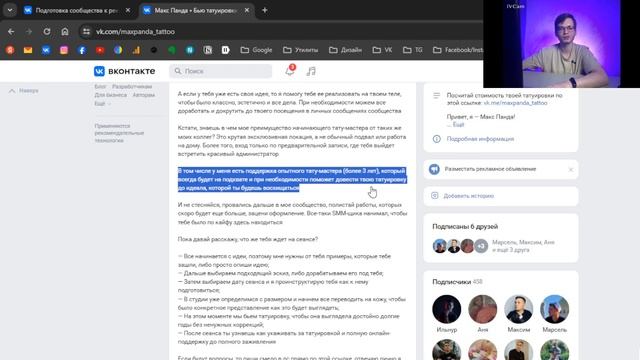Viewport: 640px width, 360px height.
Task: Open the VK bookmark in bookmarks bar
Action: click(46, 50)
